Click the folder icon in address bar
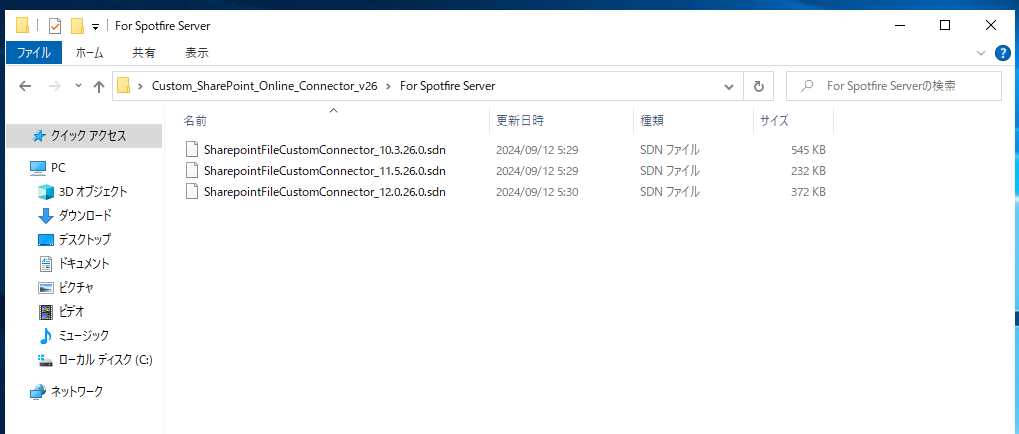This screenshot has width=1019, height=434. (x=123, y=86)
